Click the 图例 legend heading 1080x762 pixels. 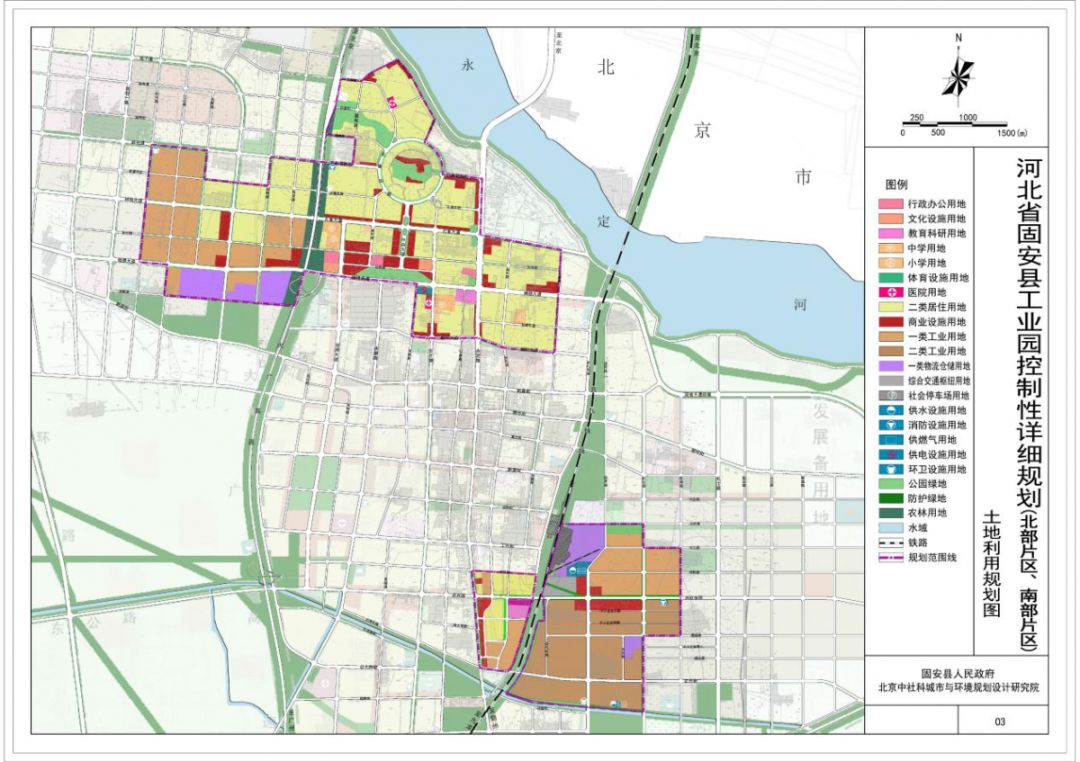click(x=896, y=185)
